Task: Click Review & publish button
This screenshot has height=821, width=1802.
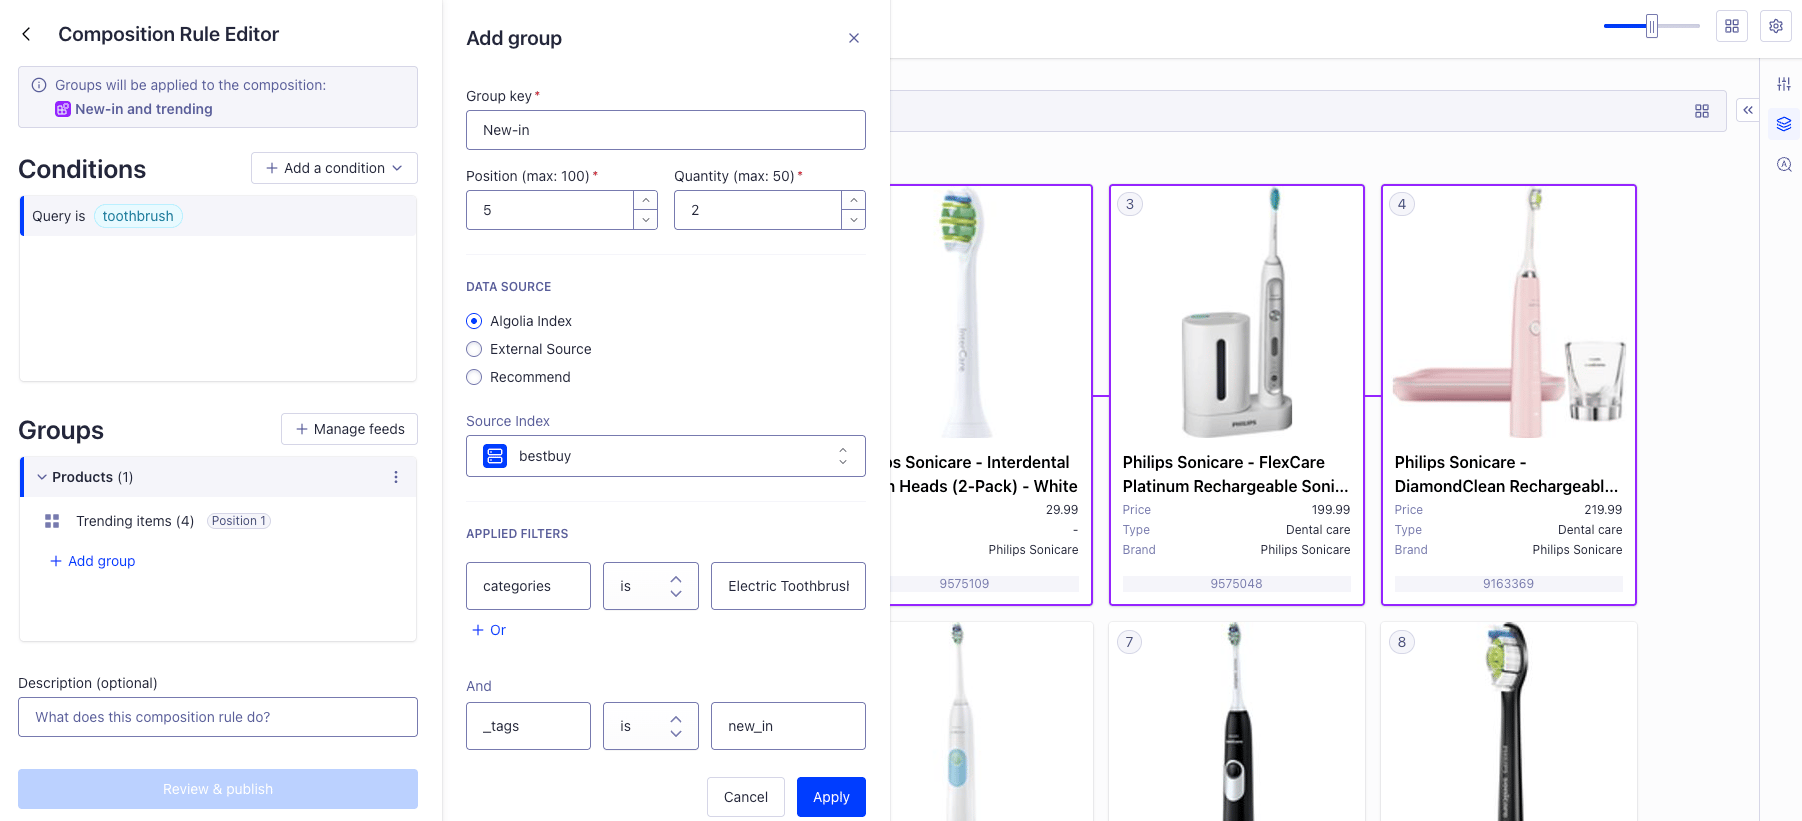Action: point(218,789)
